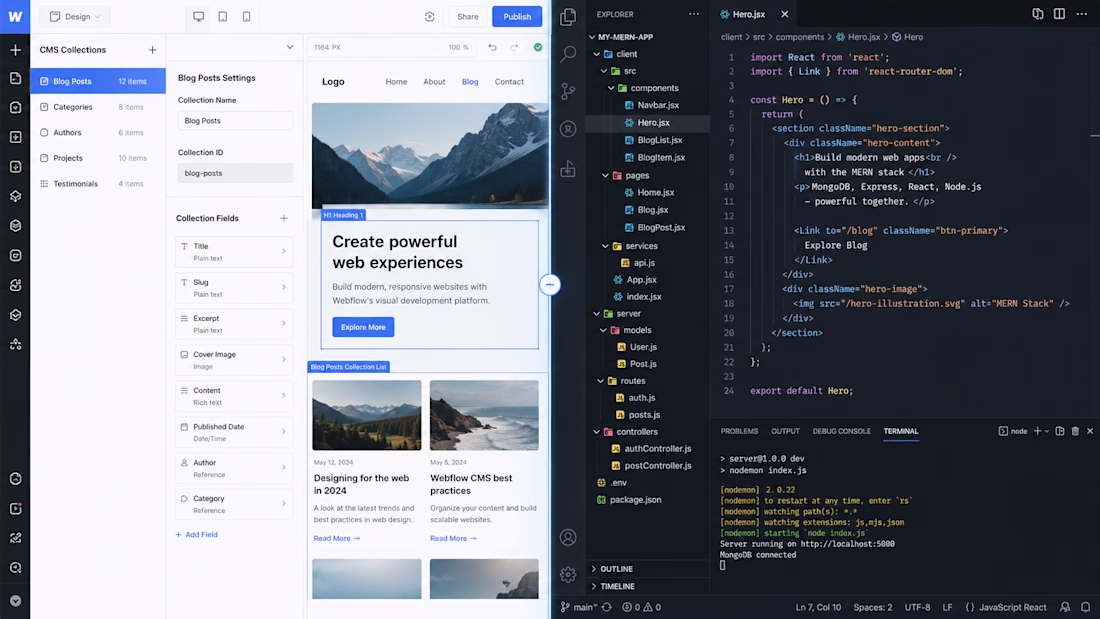Open the Pages icon in Webflow sidebar

point(15,78)
